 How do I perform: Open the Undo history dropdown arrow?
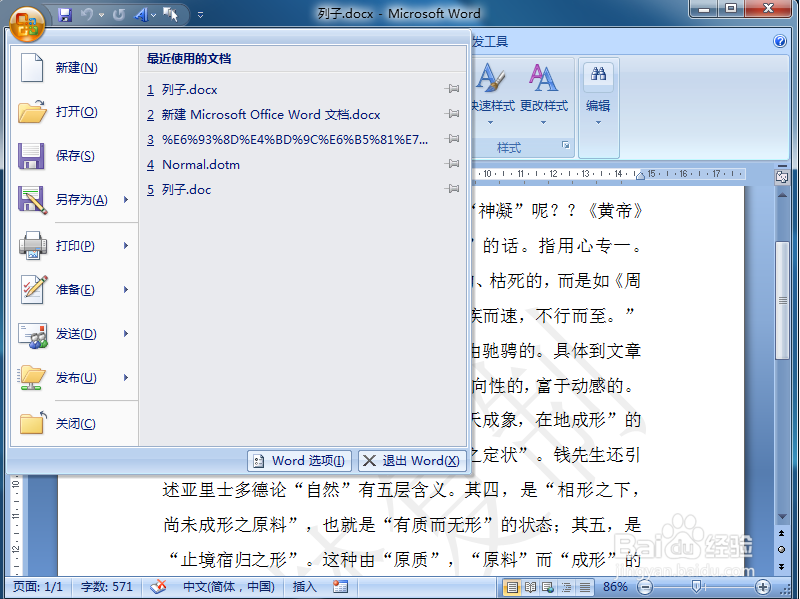(x=102, y=15)
